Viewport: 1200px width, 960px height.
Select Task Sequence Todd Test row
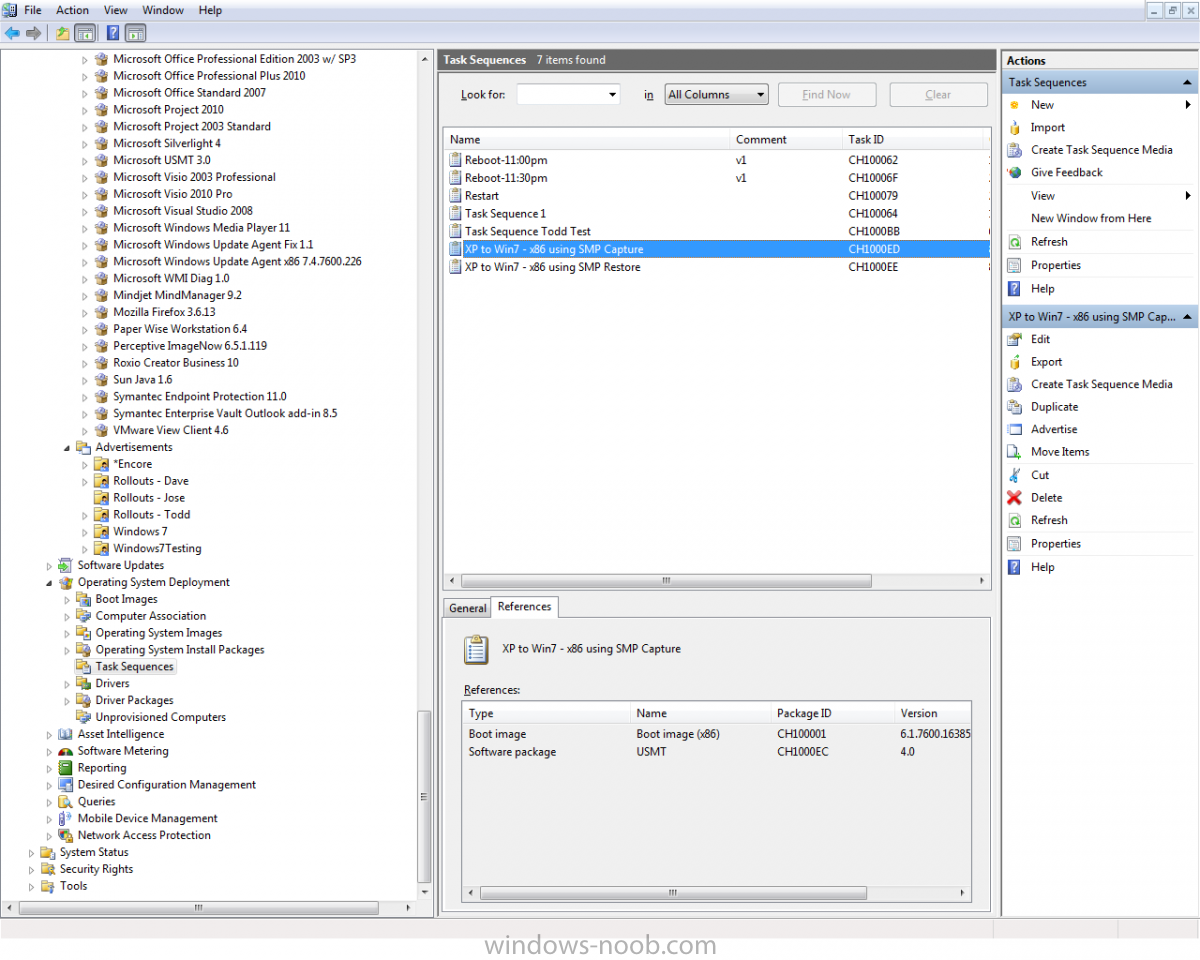click(716, 232)
